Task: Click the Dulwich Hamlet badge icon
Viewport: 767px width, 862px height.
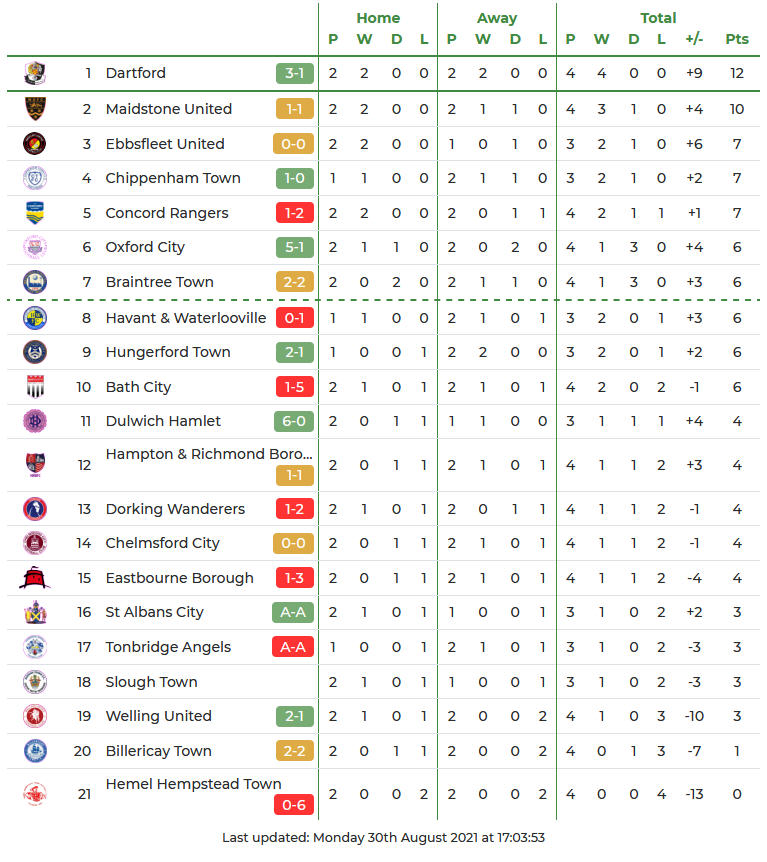Action: click(34, 421)
